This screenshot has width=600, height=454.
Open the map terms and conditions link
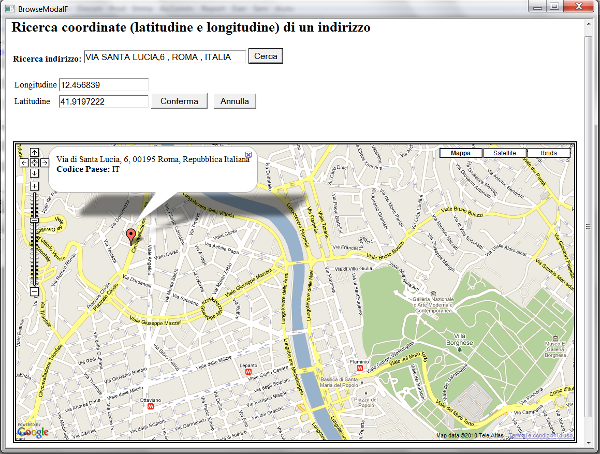click(x=541, y=435)
